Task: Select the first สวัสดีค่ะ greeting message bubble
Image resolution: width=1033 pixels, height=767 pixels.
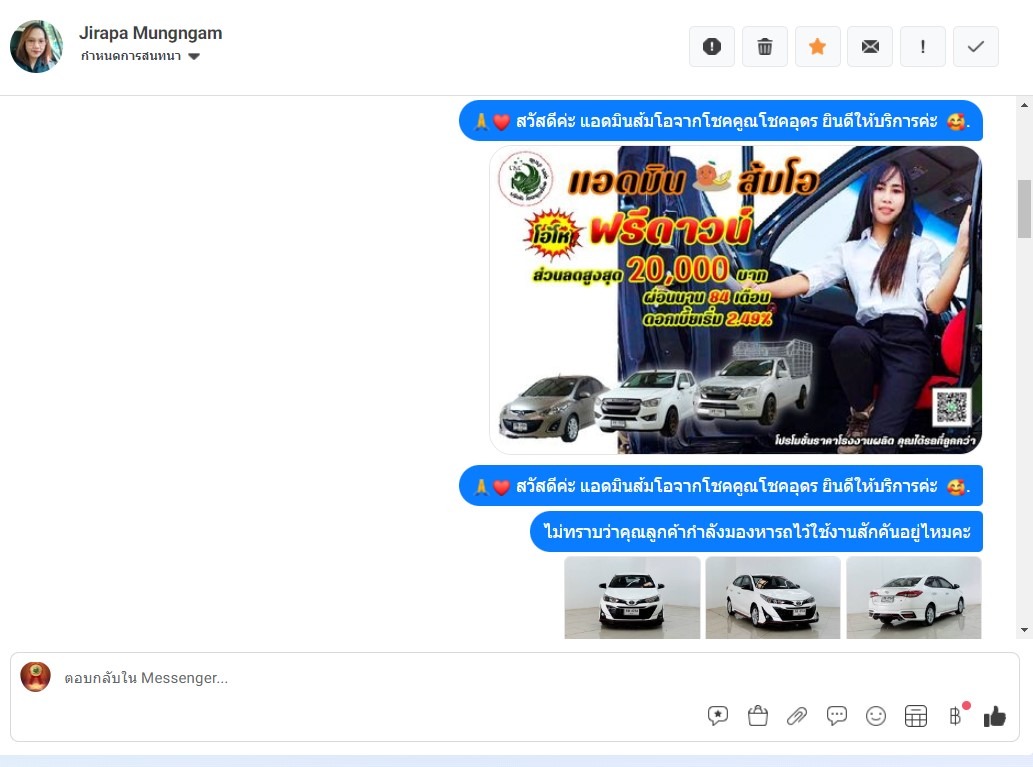Action: tap(721, 121)
